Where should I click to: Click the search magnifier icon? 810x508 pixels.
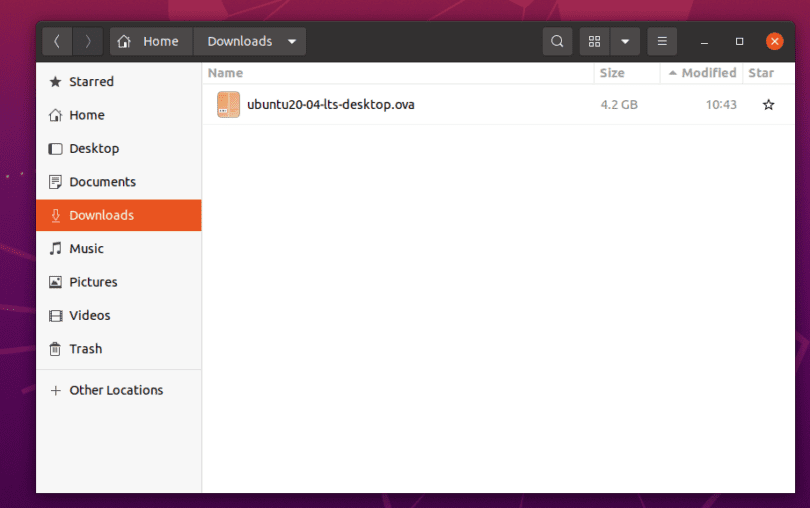click(557, 41)
